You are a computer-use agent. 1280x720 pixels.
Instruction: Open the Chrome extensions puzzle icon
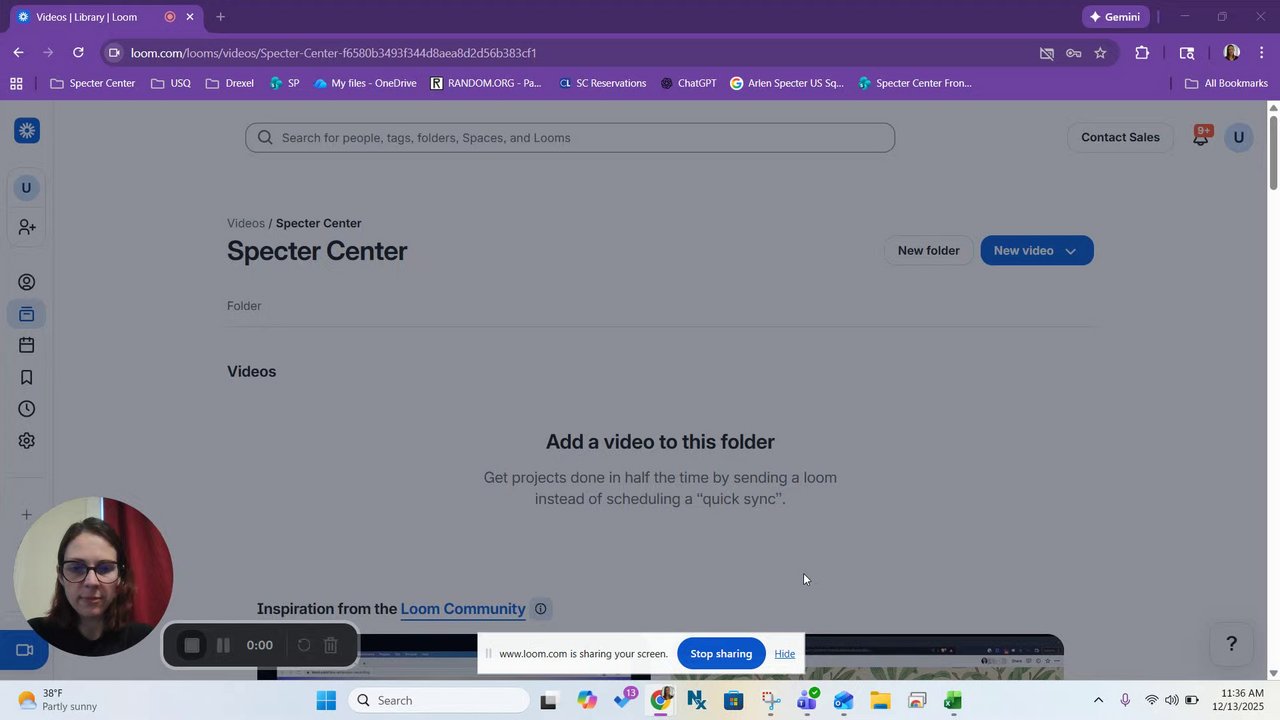(1142, 53)
